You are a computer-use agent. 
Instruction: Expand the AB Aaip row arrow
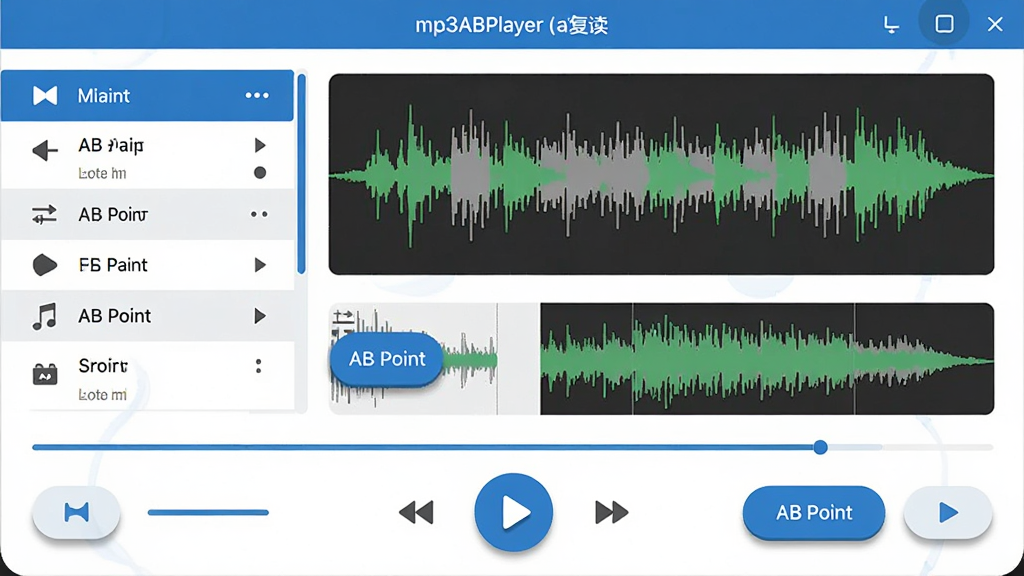click(260, 145)
